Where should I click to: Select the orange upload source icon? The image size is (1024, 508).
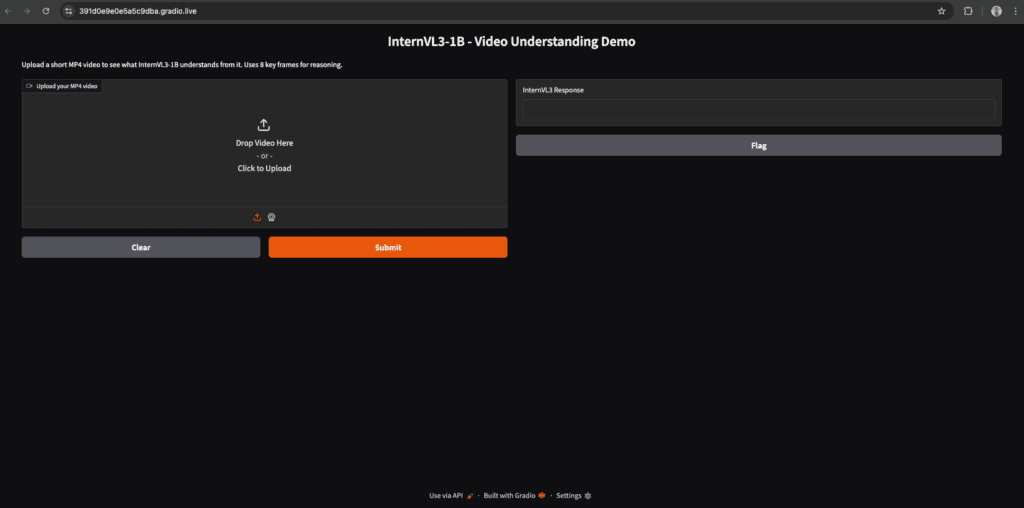(257, 217)
